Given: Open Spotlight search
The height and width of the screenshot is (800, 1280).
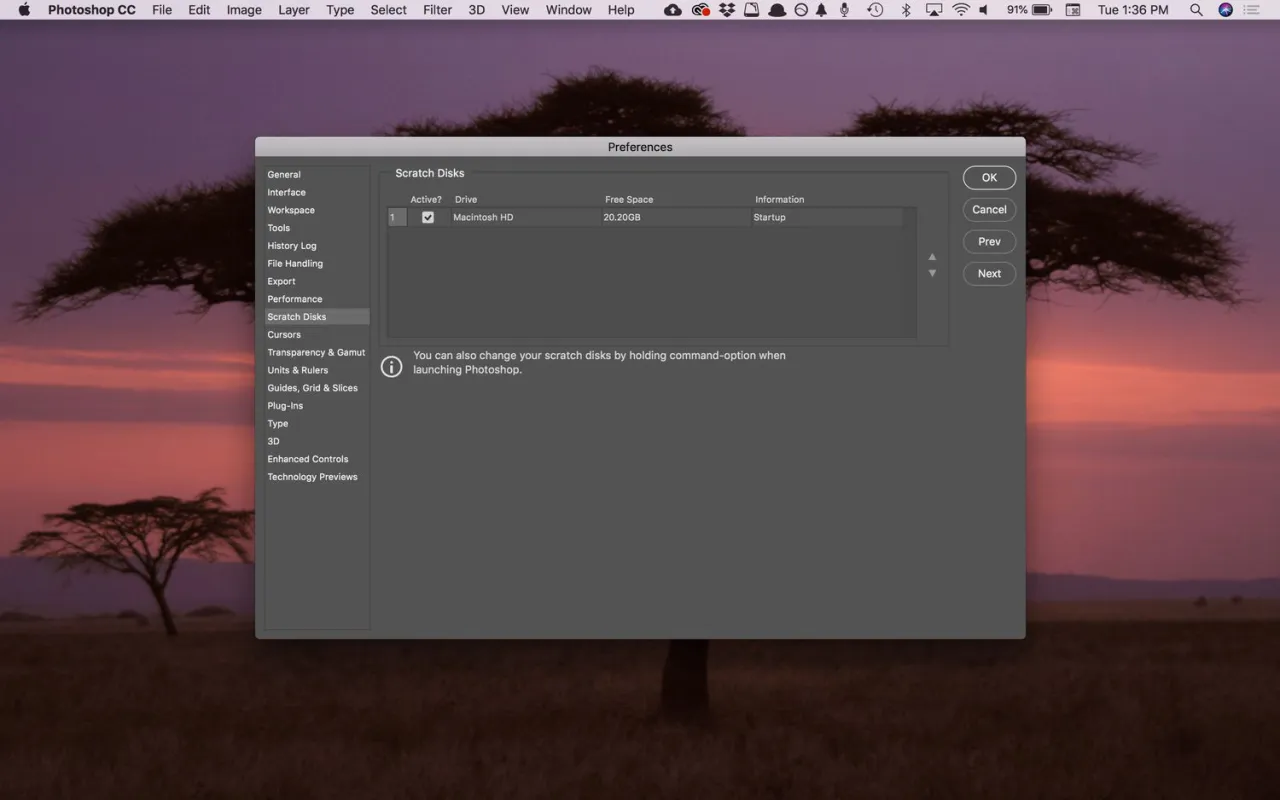Looking at the screenshot, I should pos(1195,10).
